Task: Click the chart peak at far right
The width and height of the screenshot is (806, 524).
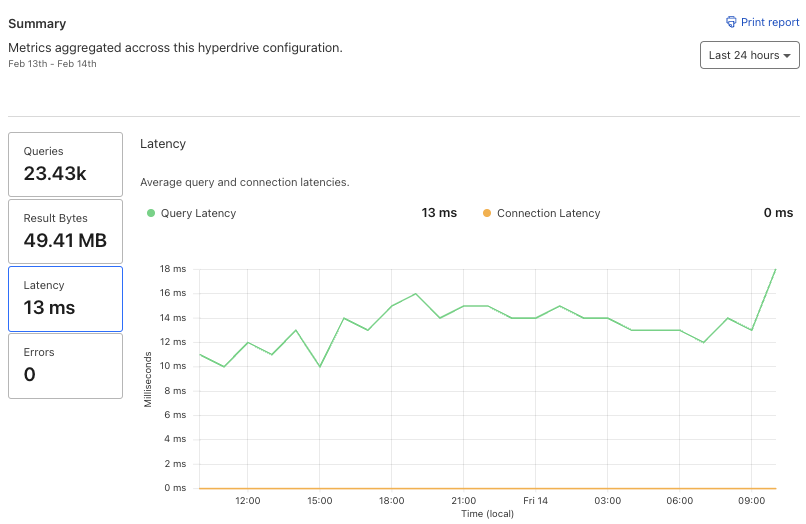Action: click(775, 270)
